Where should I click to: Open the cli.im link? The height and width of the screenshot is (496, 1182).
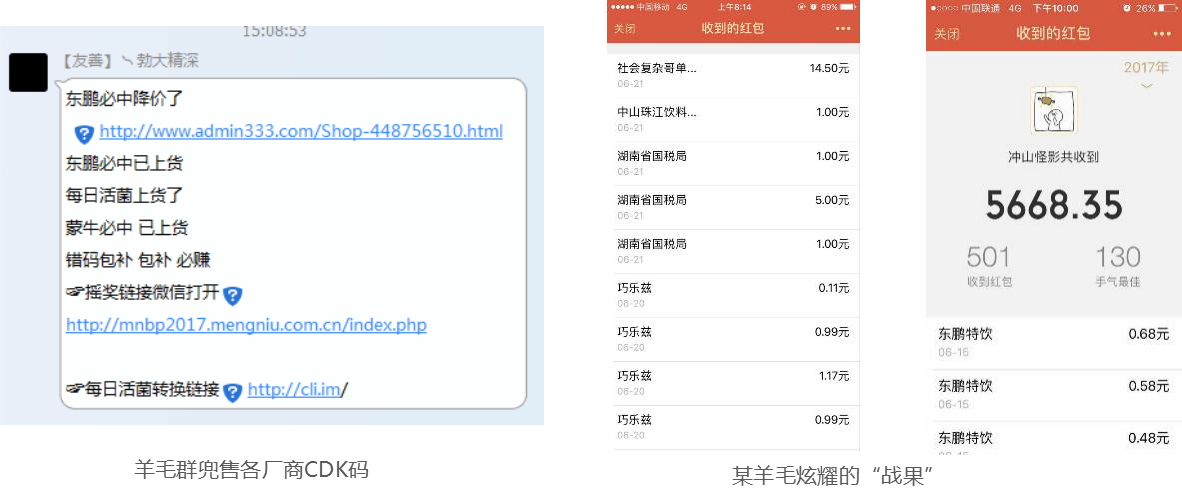(295, 390)
